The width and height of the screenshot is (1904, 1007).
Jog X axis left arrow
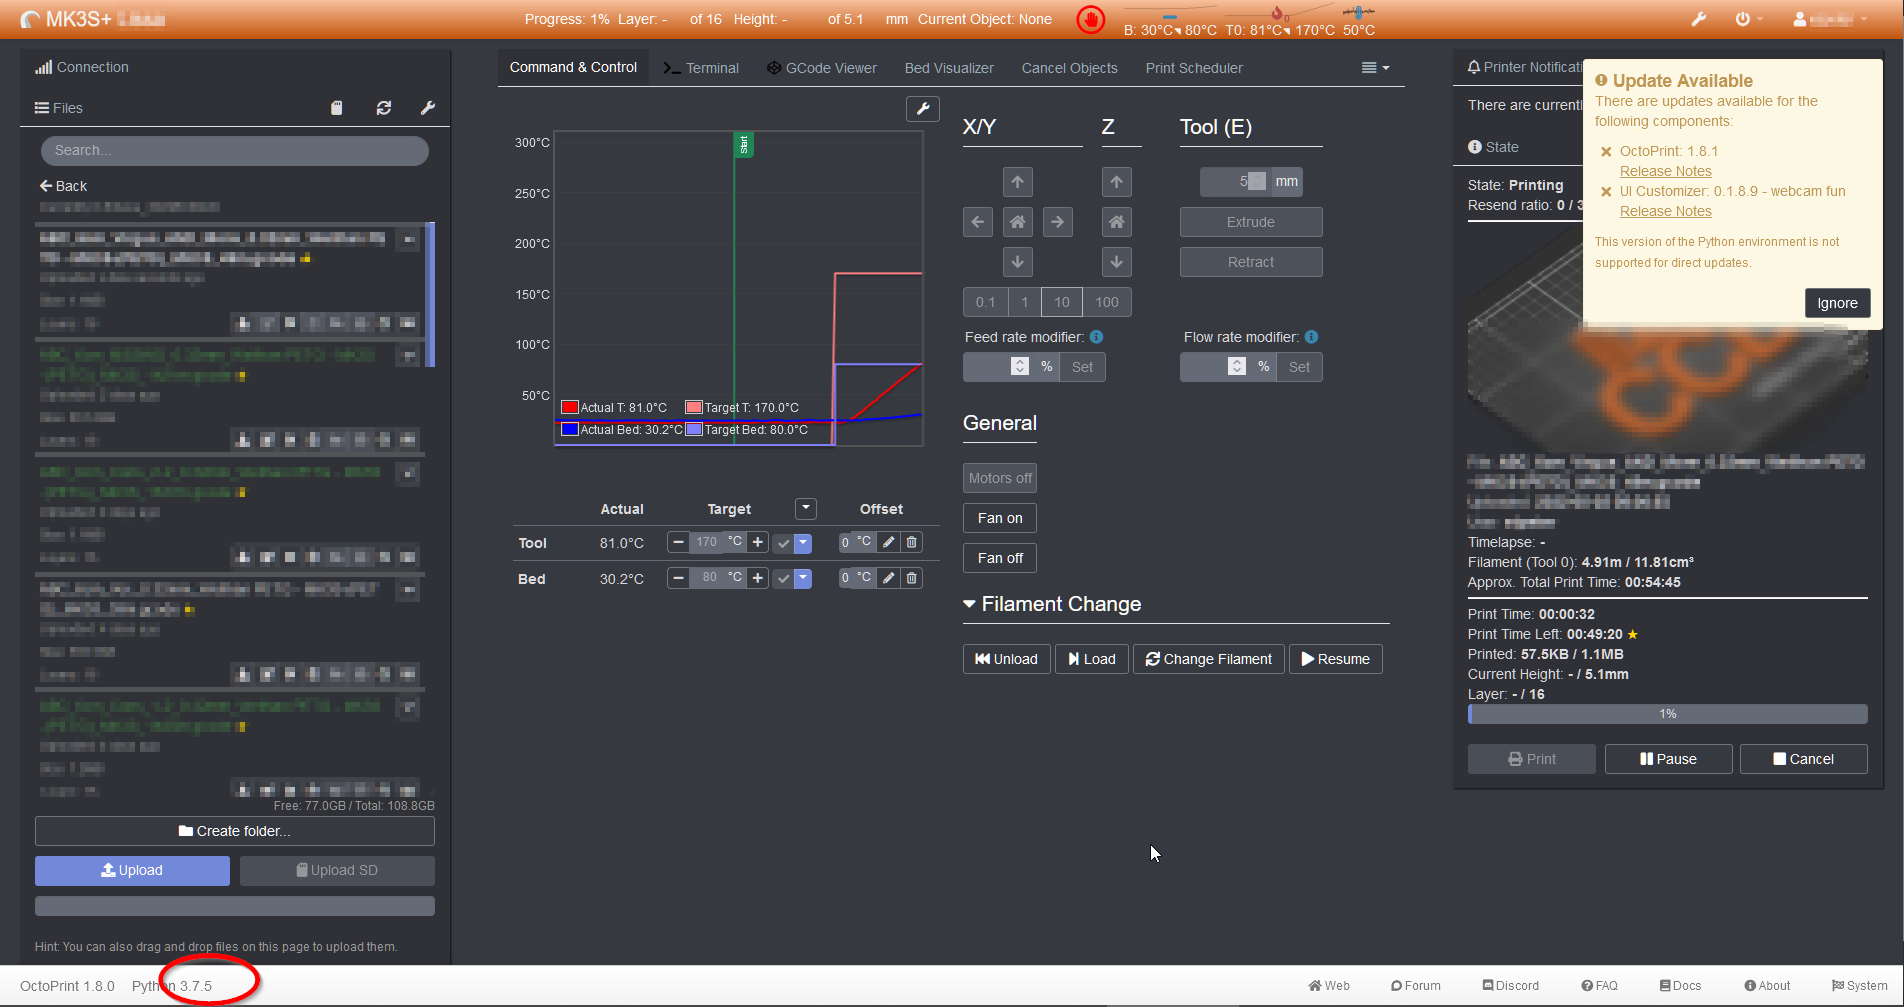(x=978, y=222)
